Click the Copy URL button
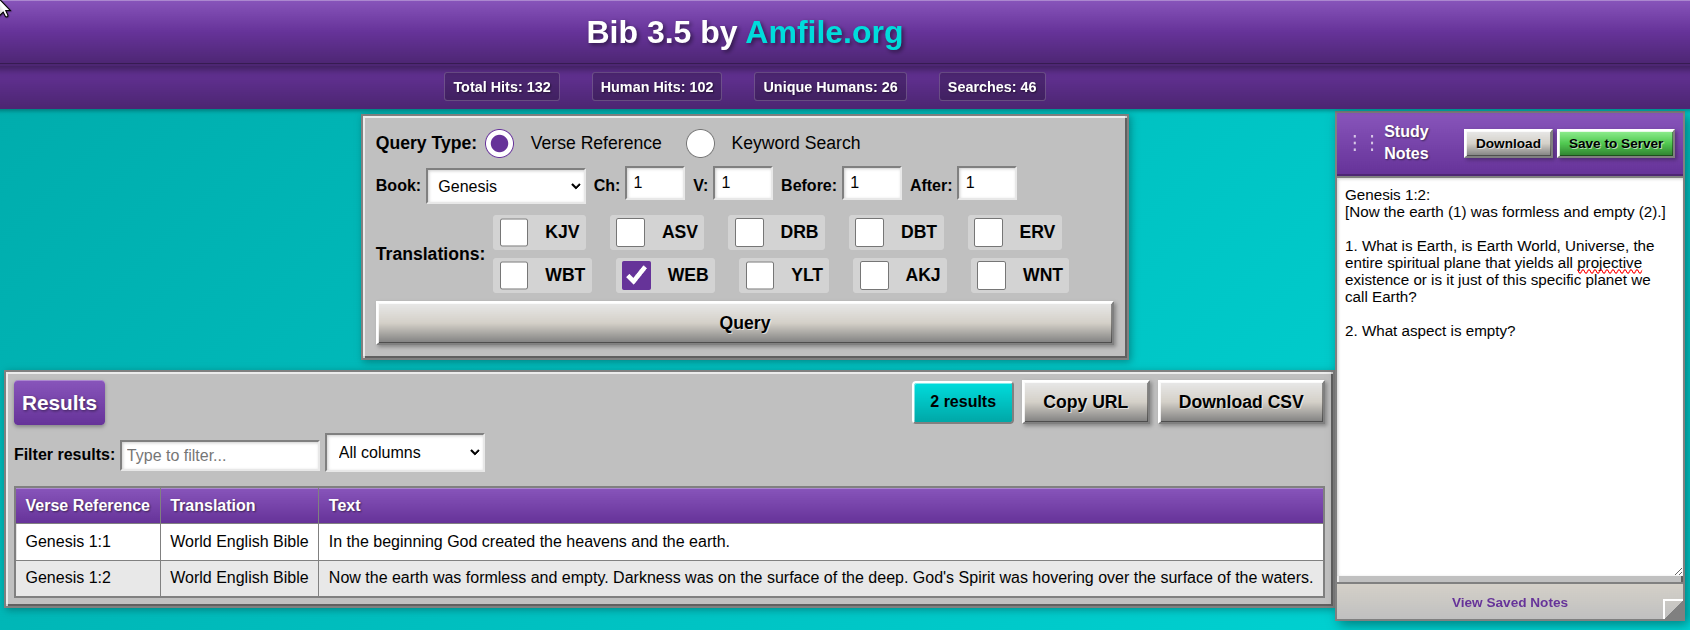 click(1085, 402)
